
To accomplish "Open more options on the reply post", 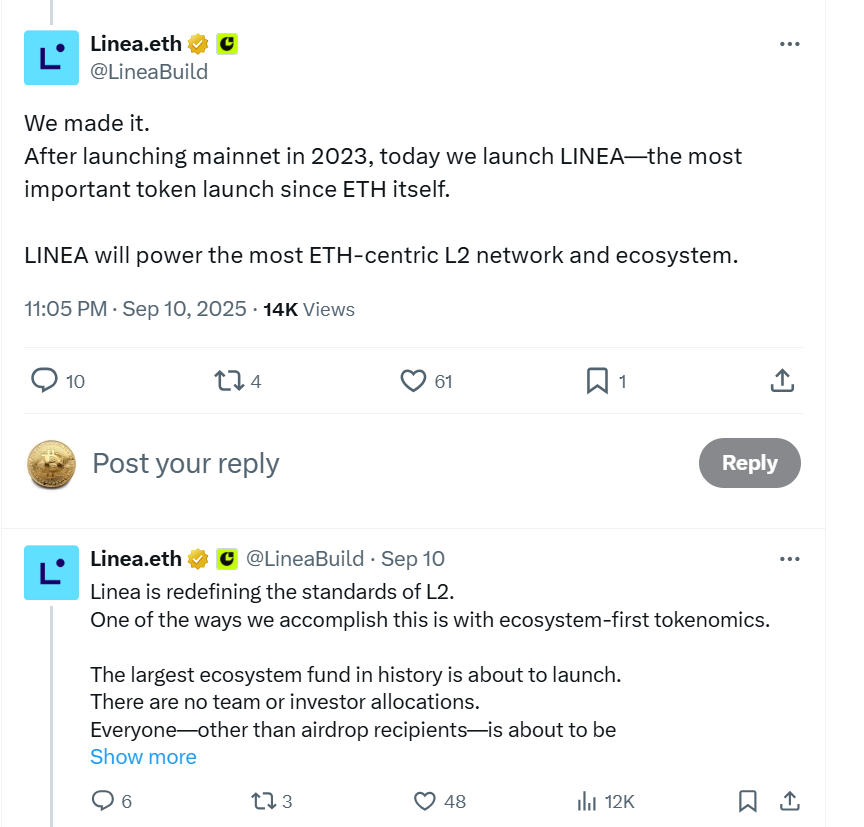I will pos(789,558).
